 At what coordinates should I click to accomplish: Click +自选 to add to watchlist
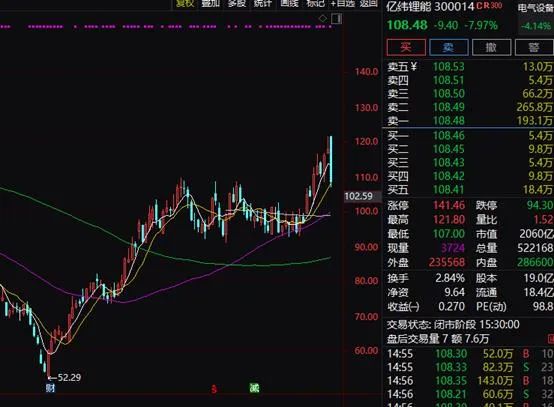(343, 4)
